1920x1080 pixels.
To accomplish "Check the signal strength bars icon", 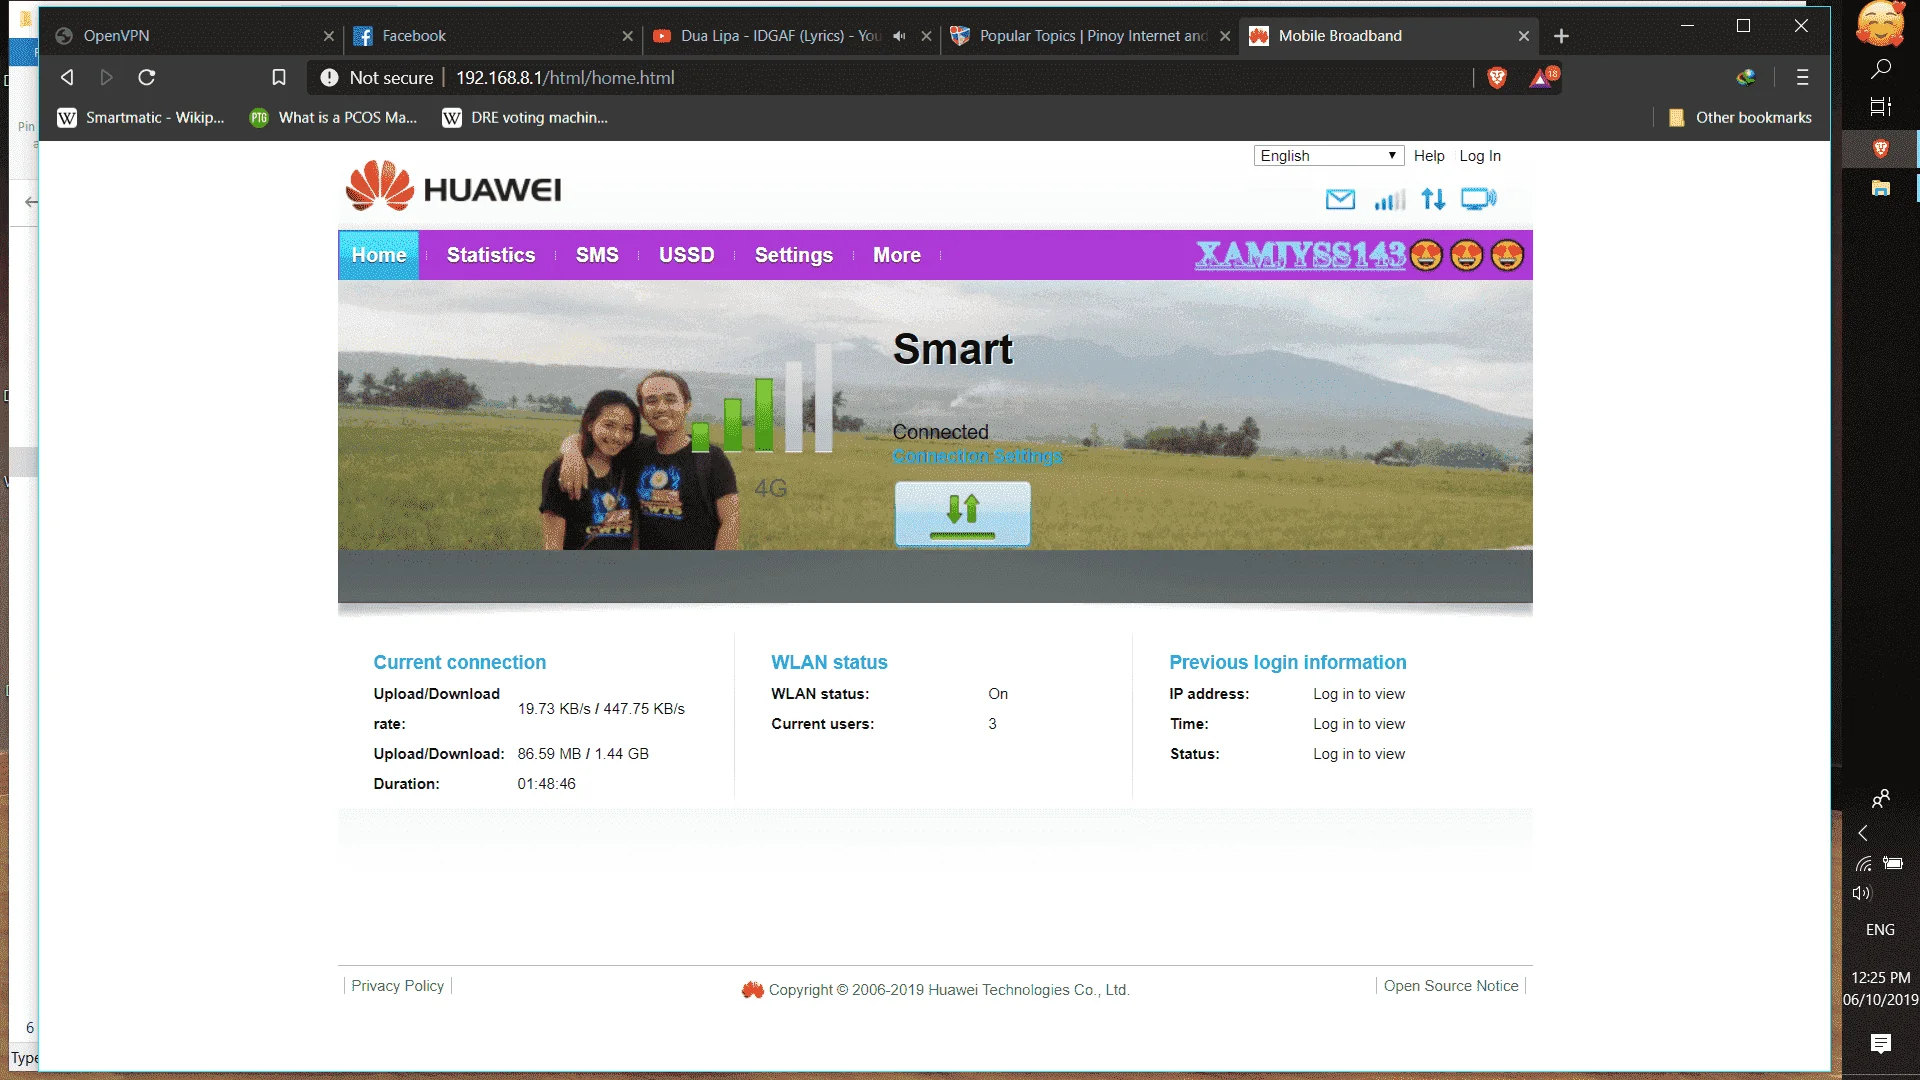I will coord(1389,200).
